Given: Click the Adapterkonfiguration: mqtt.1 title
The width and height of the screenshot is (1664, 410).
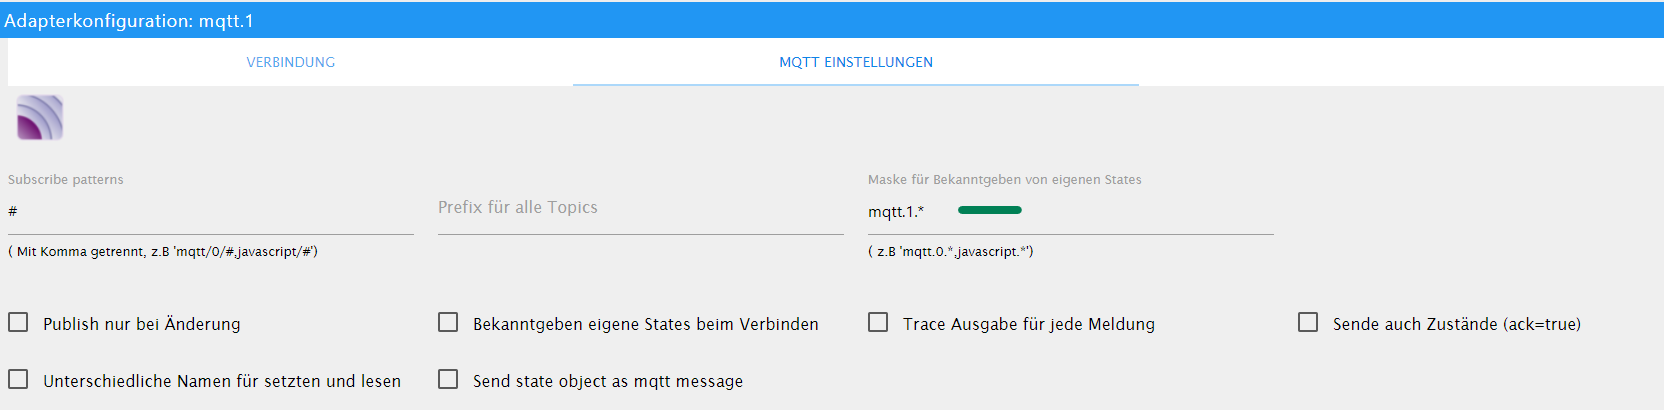Looking at the screenshot, I should point(129,21).
